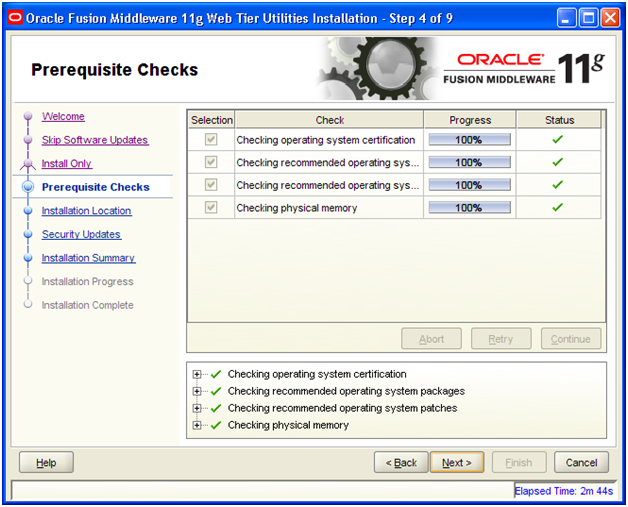The width and height of the screenshot is (628, 507).
Task: Click the Abort button
Action: tap(431, 339)
